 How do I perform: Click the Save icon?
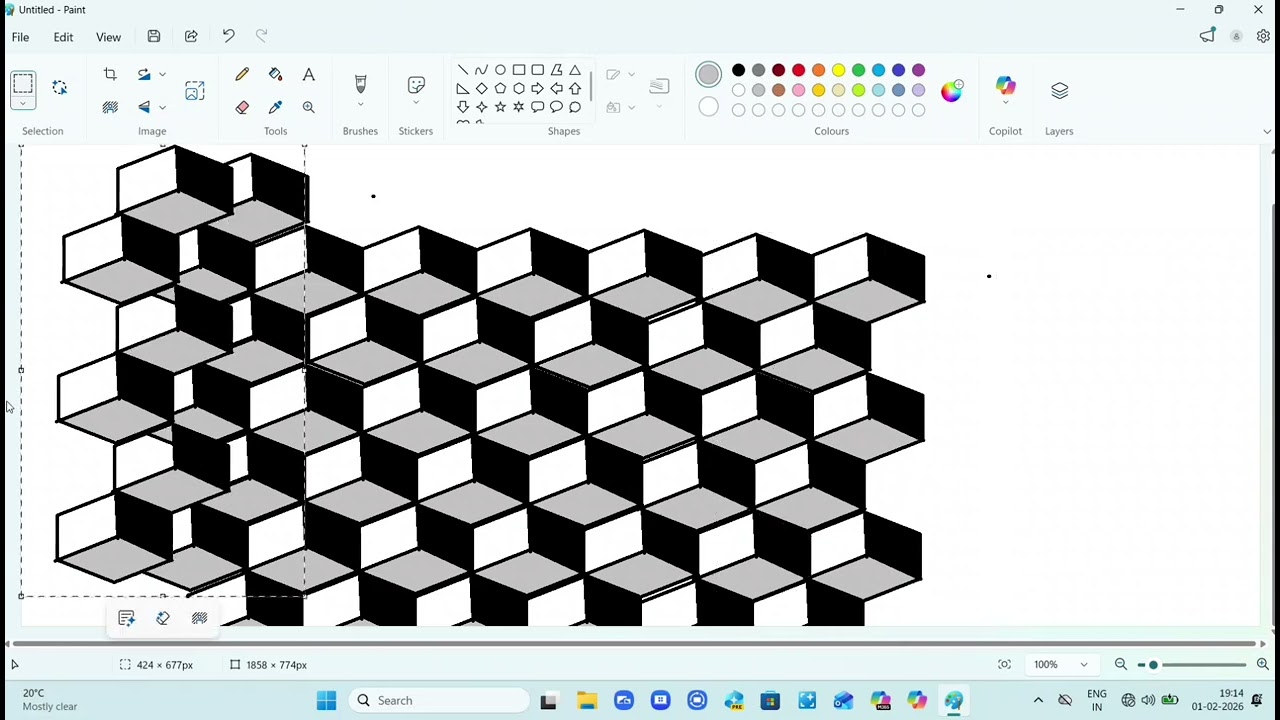tap(154, 37)
